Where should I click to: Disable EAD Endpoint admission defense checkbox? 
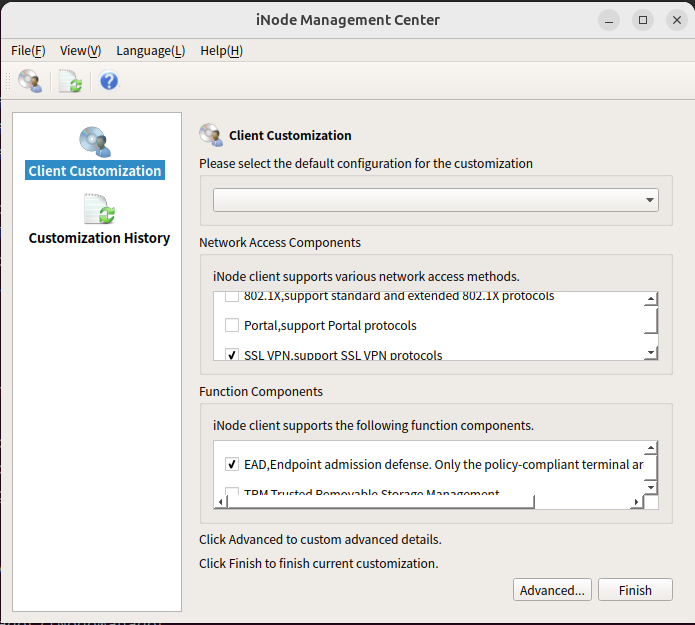click(232, 464)
